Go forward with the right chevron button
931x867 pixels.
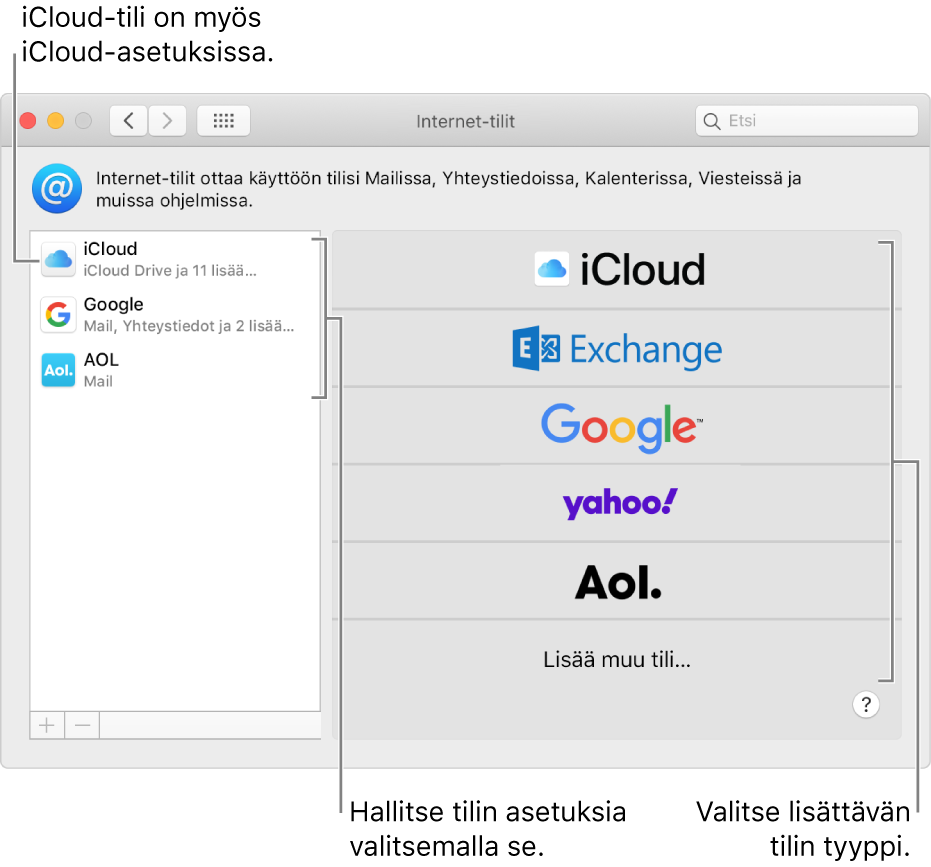tap(167, 121)
